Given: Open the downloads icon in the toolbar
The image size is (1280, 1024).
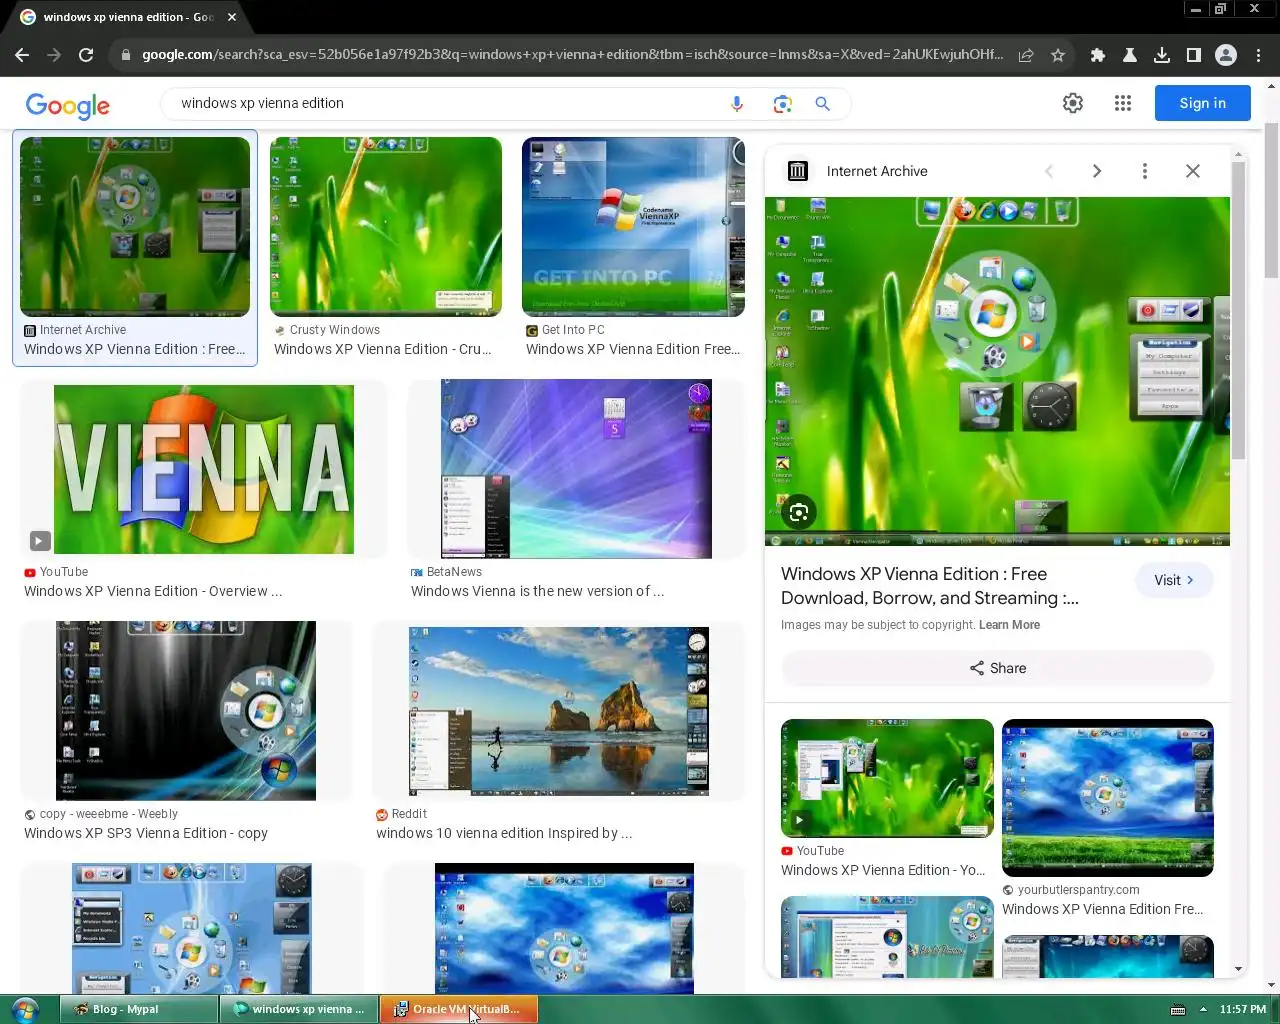Looking at the screenshot, I should pyautogui.click(x=1162, y=55).
